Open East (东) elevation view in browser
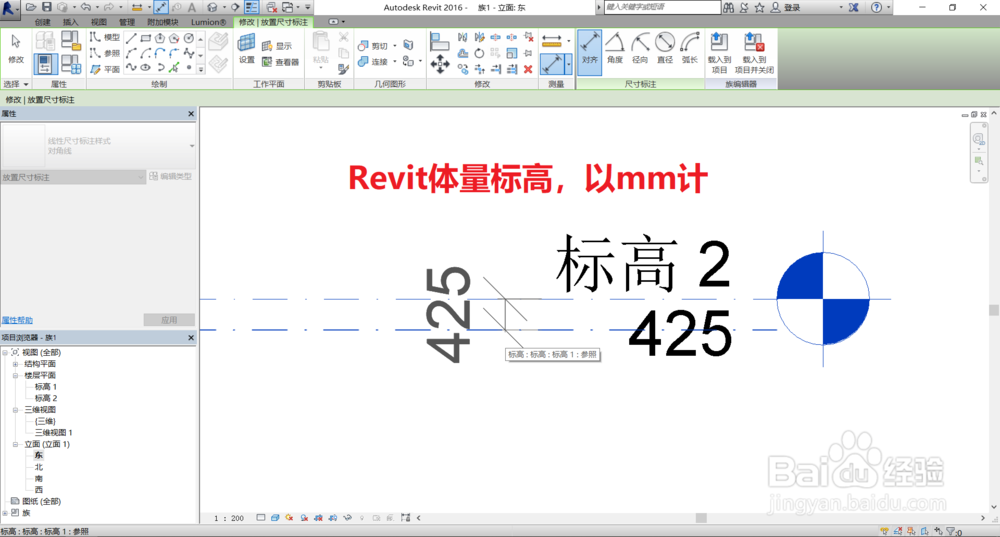 click(x=39, y=455)
